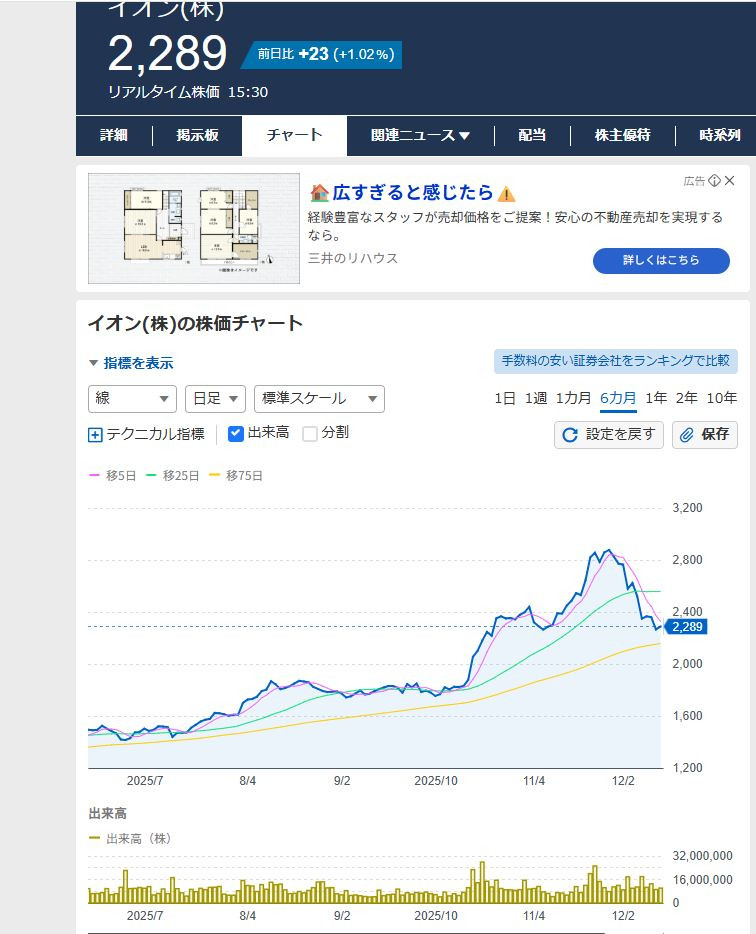The image size is (756, 934).
Task: Switch to the 掲示板 tab
Action: point(197,136)
